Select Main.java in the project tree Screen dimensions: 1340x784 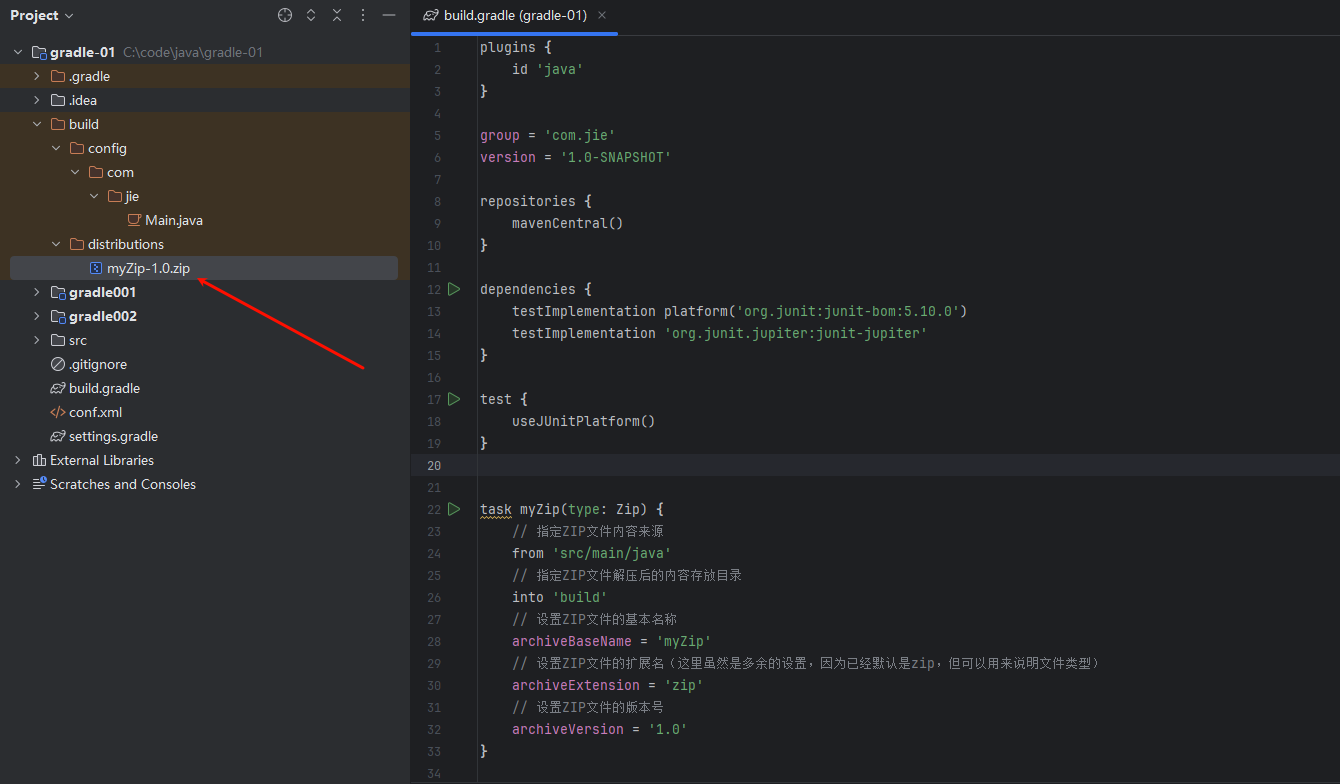pos(174,220)
